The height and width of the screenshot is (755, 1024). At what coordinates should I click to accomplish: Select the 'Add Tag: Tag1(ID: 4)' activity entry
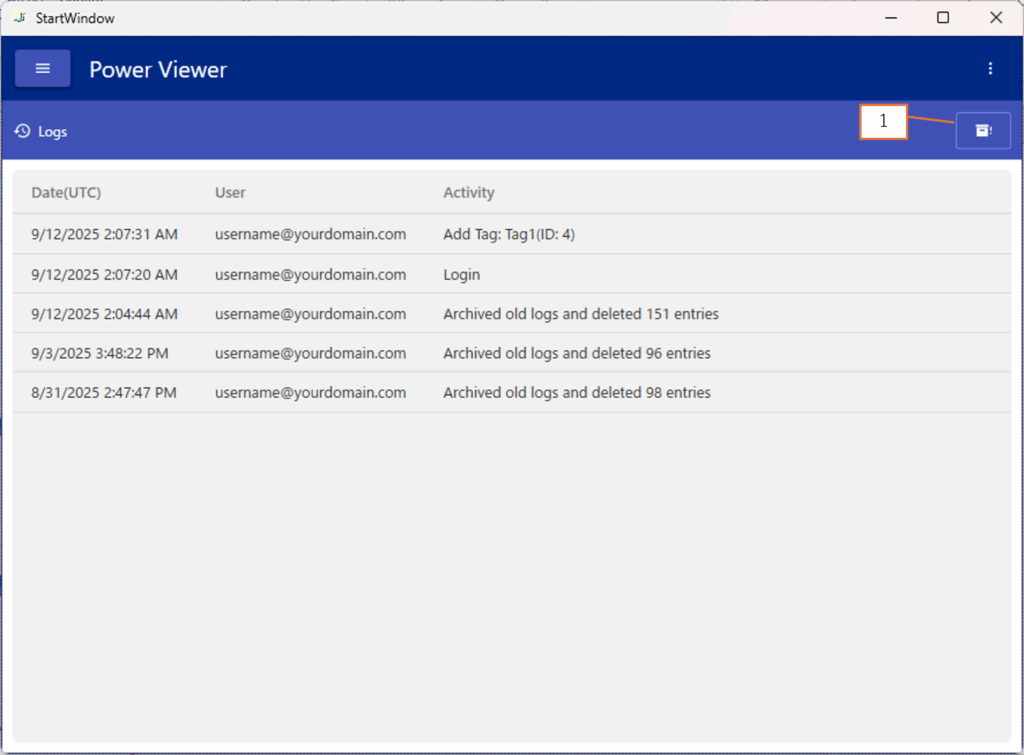click(x=508, y=235)
